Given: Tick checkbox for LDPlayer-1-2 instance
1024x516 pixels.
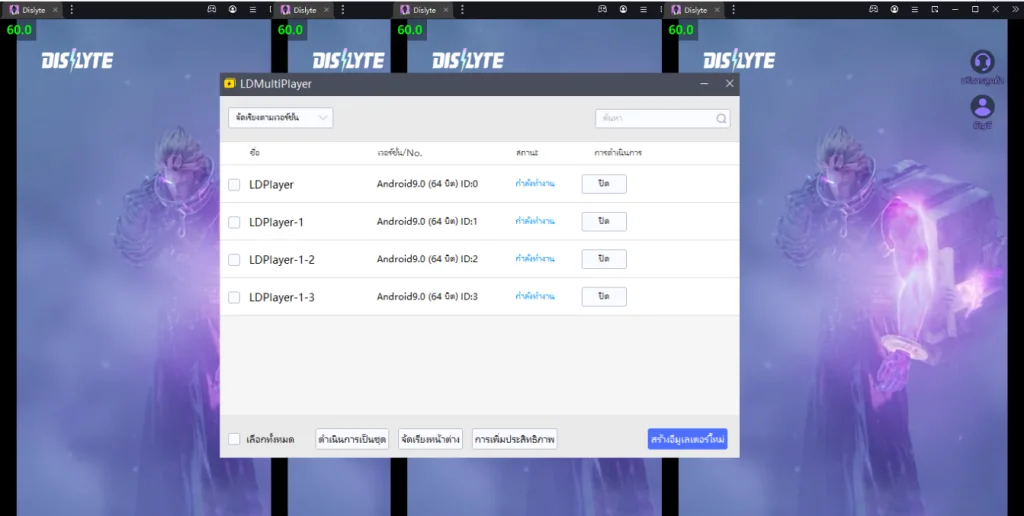Looking at the screenshot, I should [x=234, y=260].
